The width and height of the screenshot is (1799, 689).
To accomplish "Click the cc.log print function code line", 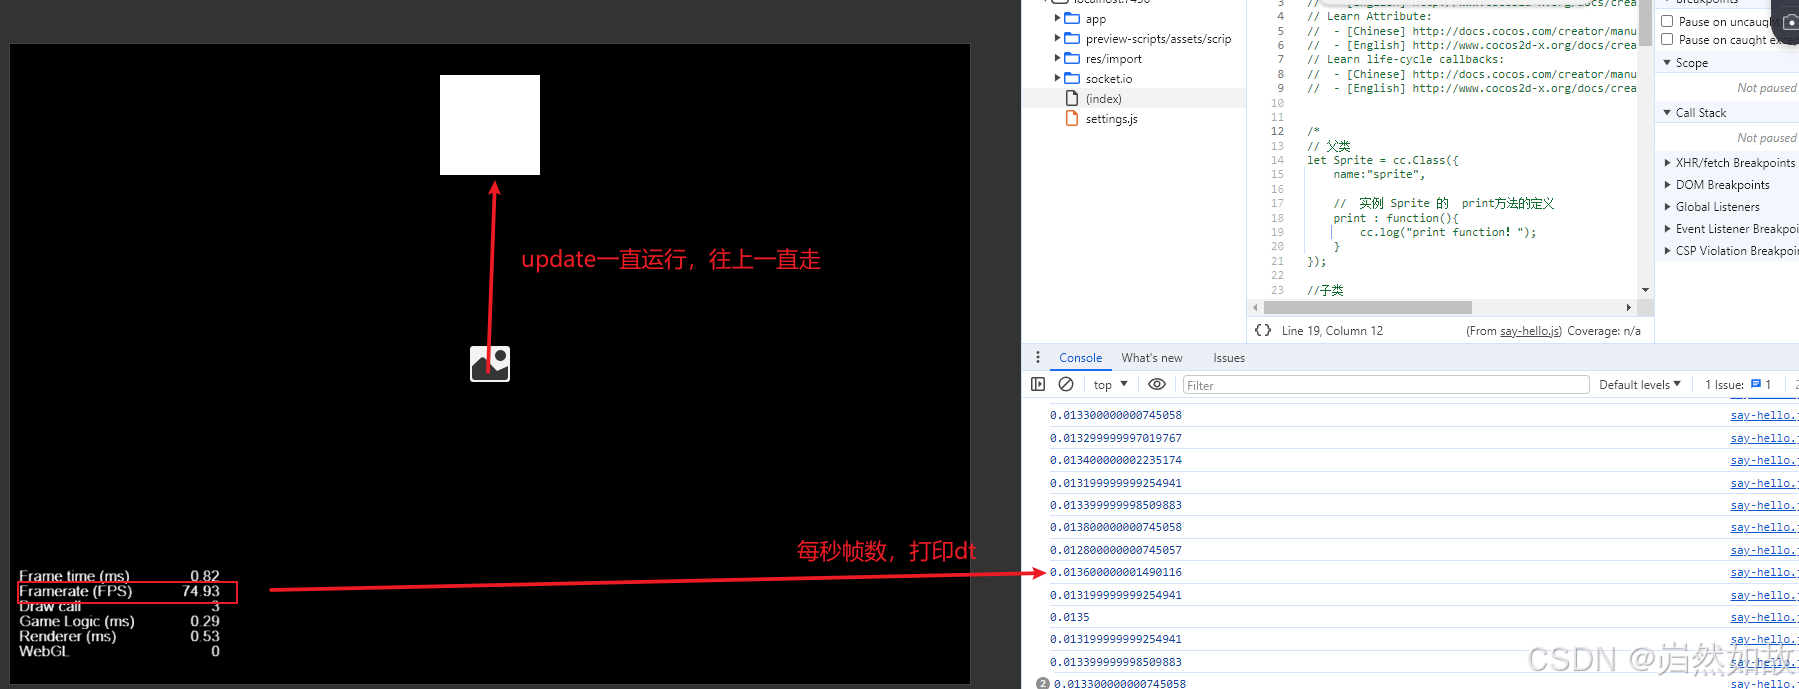I will point(1447,232).
